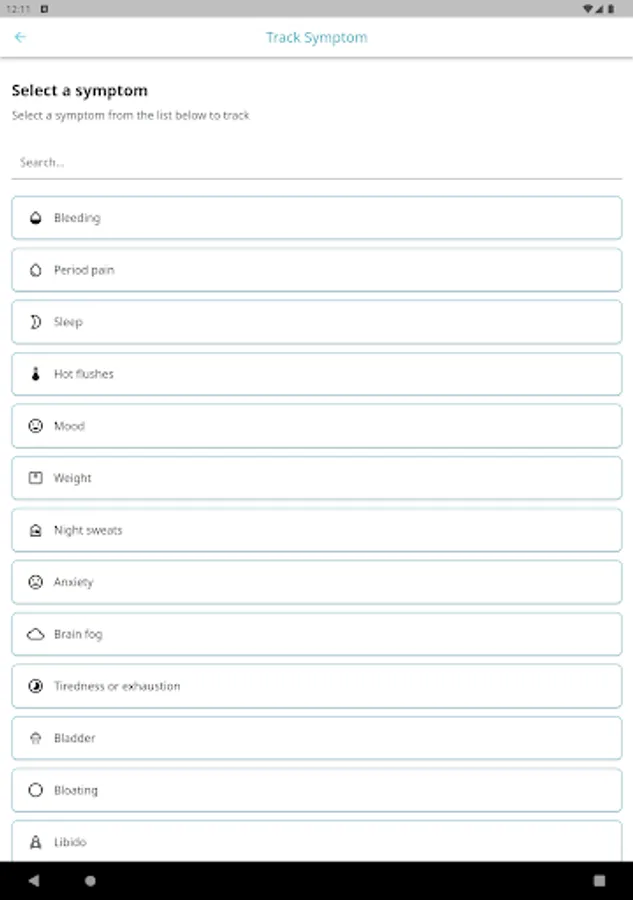The image size is (633, 900).
Task: Select Brain fog from the list
Action: point(316,634)
